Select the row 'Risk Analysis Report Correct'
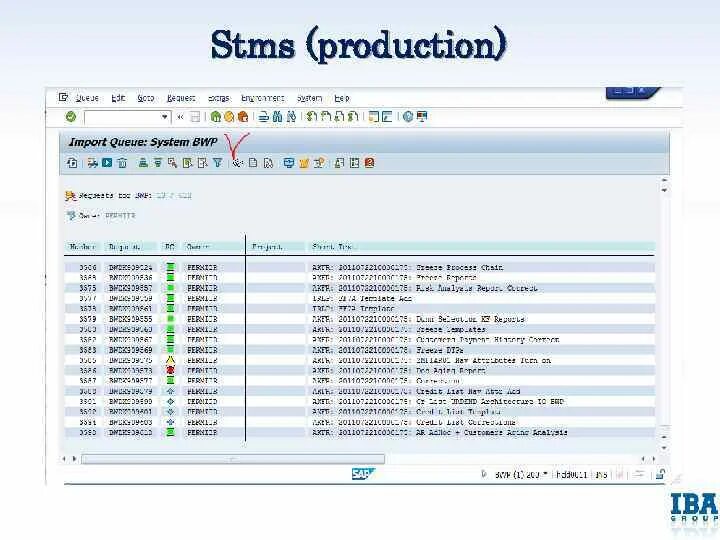 click(x=360, y=288)
